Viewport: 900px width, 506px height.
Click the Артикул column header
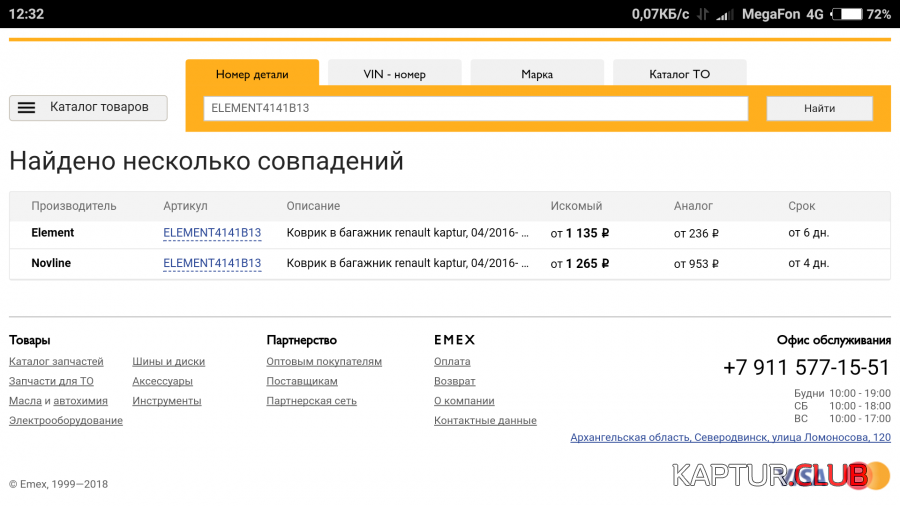point(185,206)
